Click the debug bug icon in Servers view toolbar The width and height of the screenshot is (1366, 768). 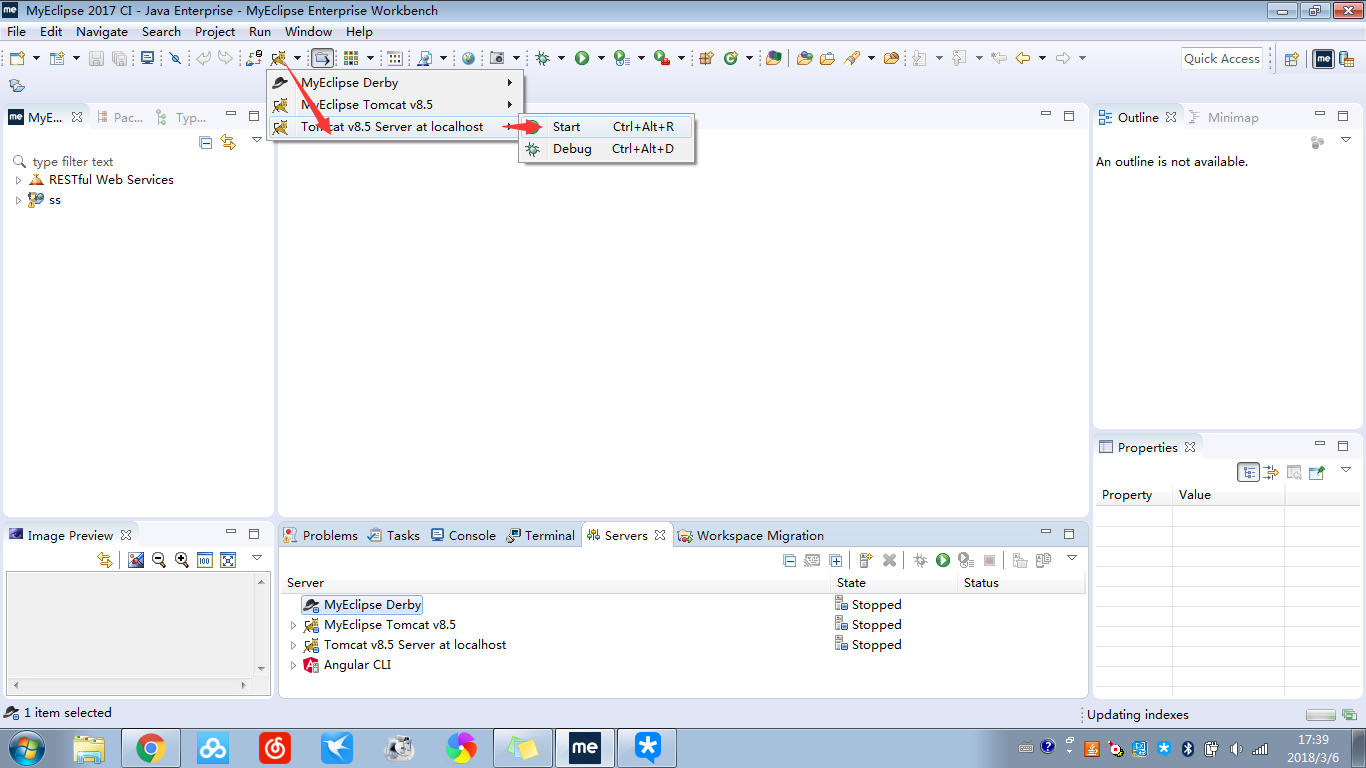point(920,561)
